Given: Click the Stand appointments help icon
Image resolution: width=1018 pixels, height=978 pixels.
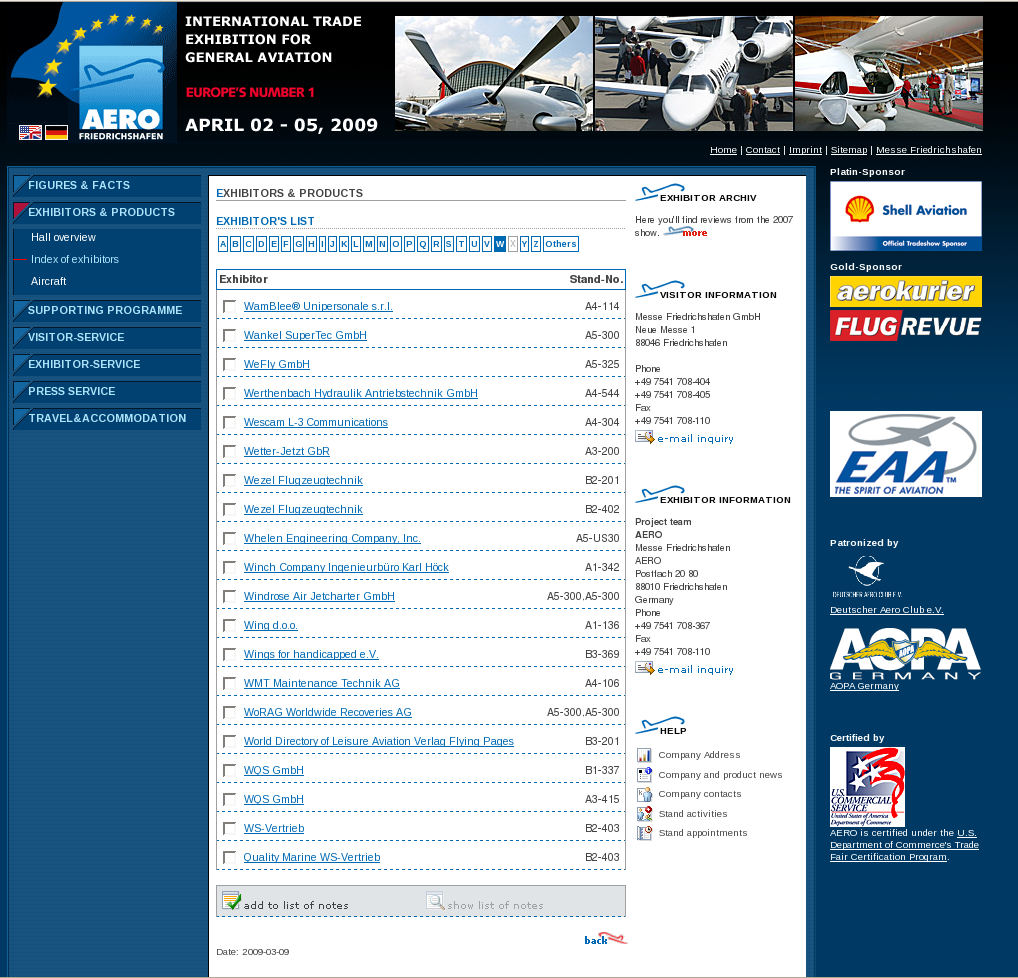Looking at the screenshot, I should click(x=644, y=833).
